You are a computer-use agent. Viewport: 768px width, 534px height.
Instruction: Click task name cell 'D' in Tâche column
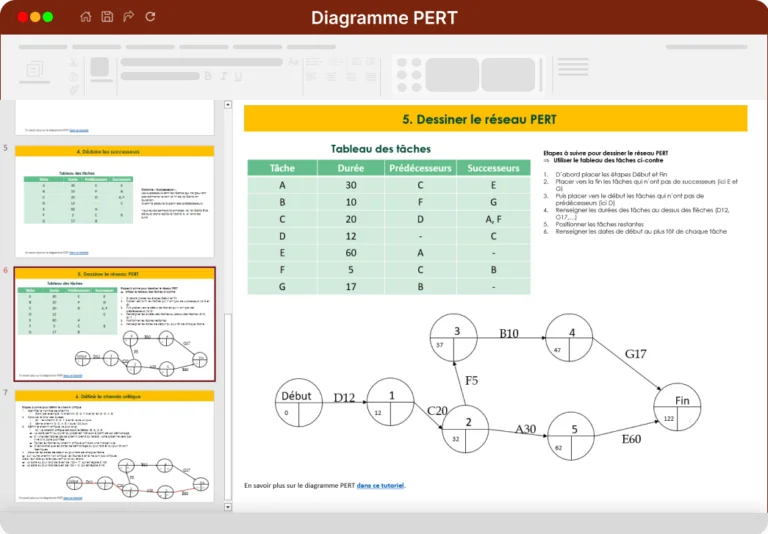(282, 236)
